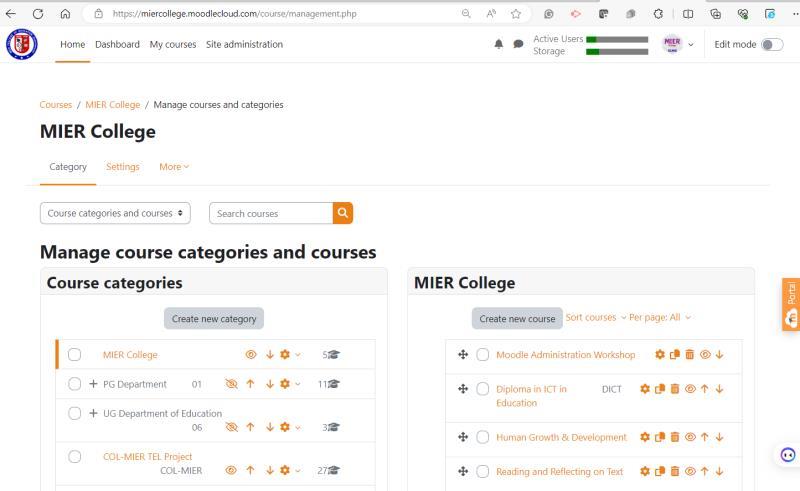Click Storage usage progress bar
This screenshot has width=800, height=491.
tap(617, 52)
